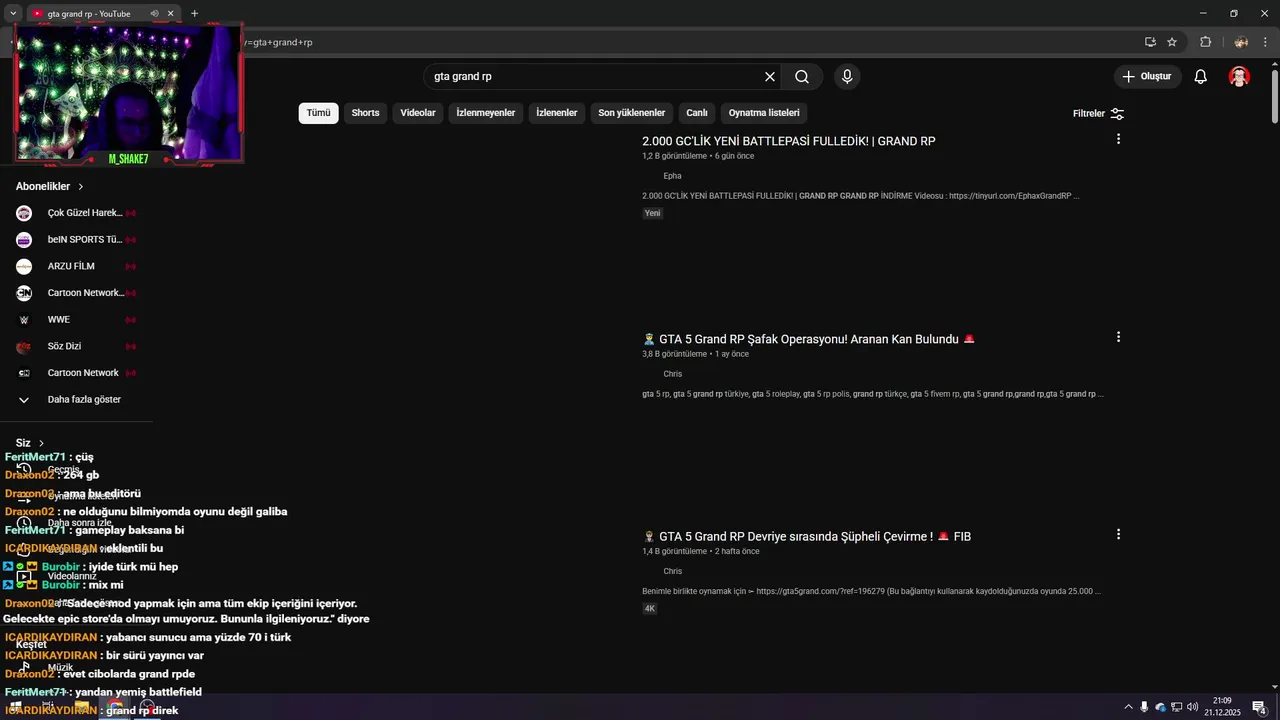The height and width of the screenshot is (720, 1280).
Task: Click the 4K badge under Şüpheli Çevirme video
Action: (649, 608)
